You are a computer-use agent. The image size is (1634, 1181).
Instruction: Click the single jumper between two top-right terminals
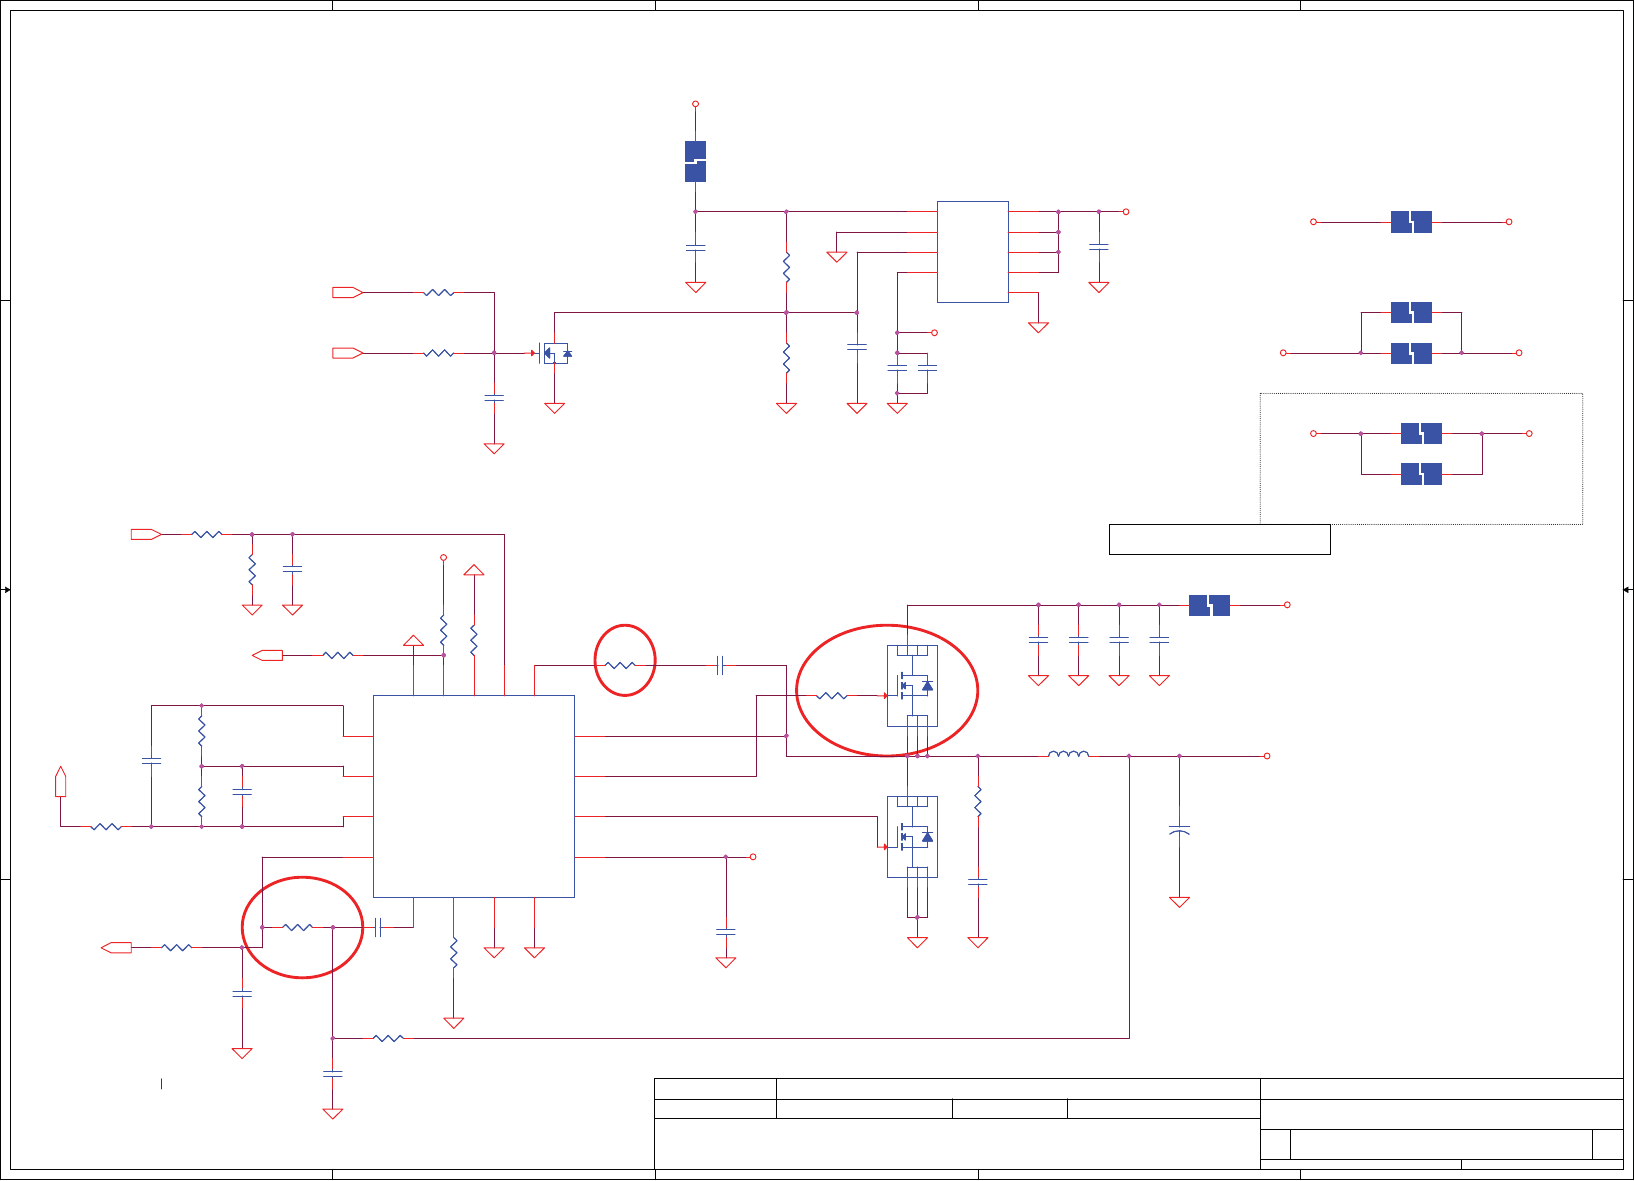click(x=1411, y=222)
